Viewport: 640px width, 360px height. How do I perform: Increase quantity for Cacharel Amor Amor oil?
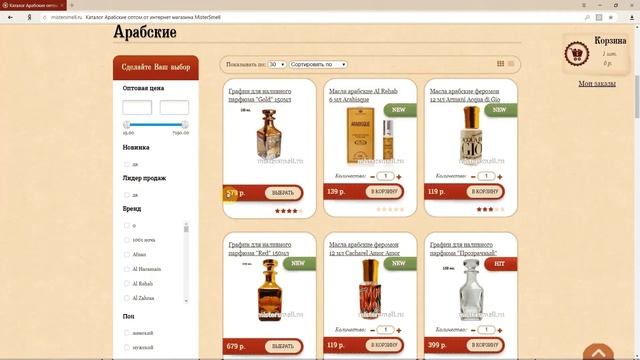[399, 330]
